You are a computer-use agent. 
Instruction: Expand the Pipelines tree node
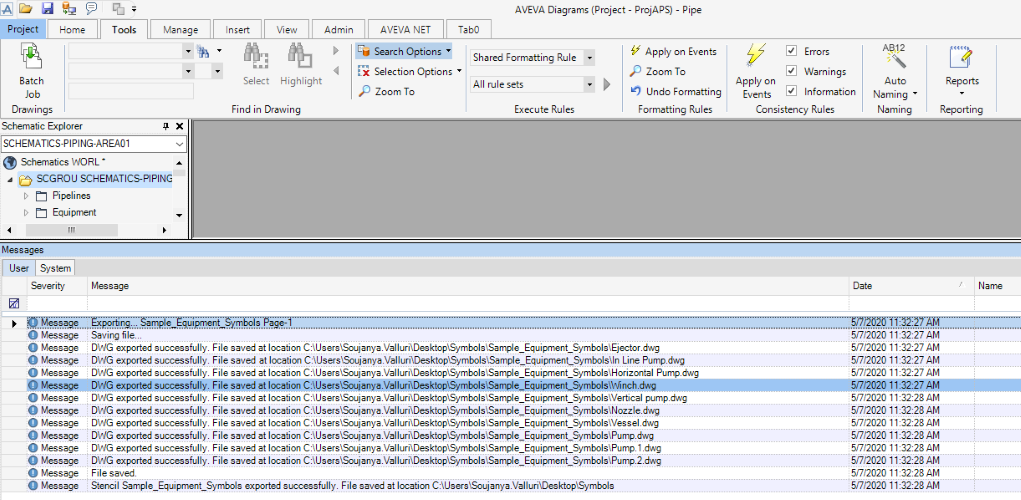[x=26, y=196]
